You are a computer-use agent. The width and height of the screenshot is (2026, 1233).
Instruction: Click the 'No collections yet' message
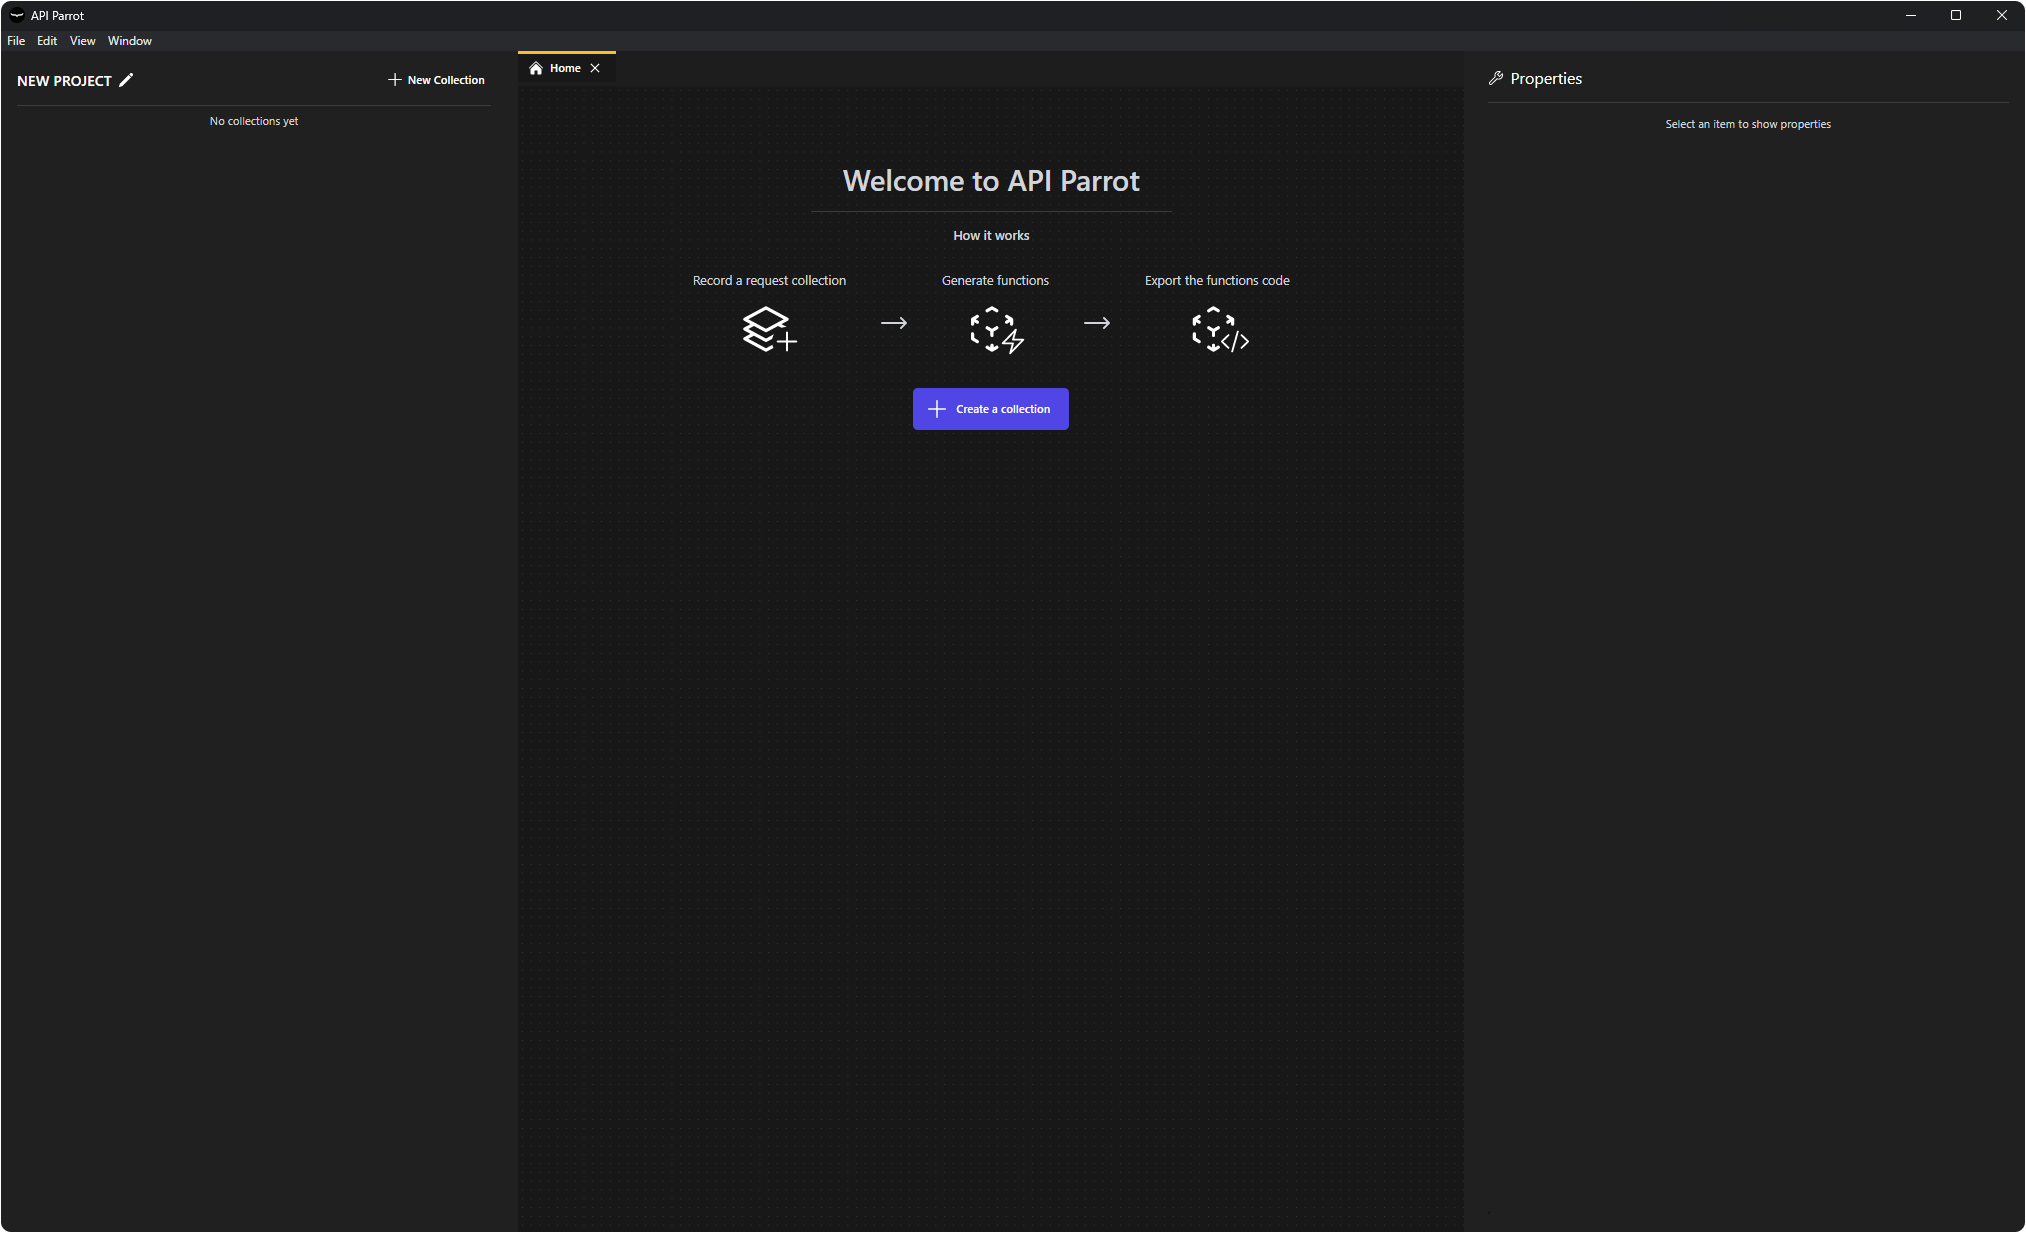[x=254, y=121]
